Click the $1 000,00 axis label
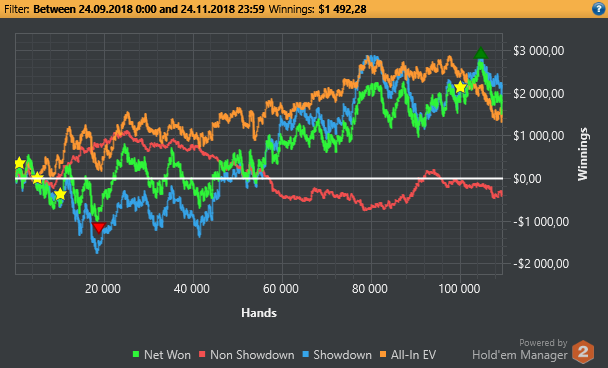The image size is (608, 368). (x=539, y=136)
